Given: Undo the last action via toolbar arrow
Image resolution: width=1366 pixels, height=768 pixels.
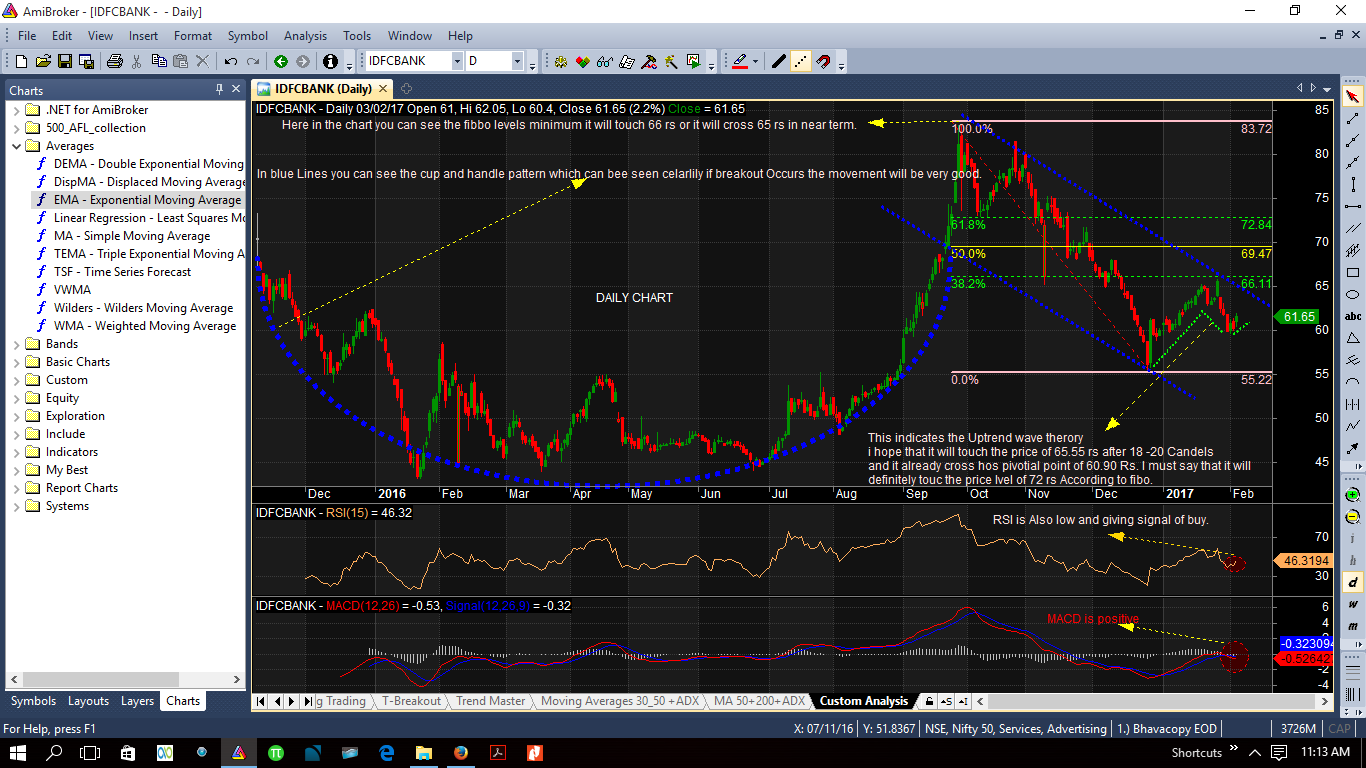Looking at the screenshot, I should 231,61.
